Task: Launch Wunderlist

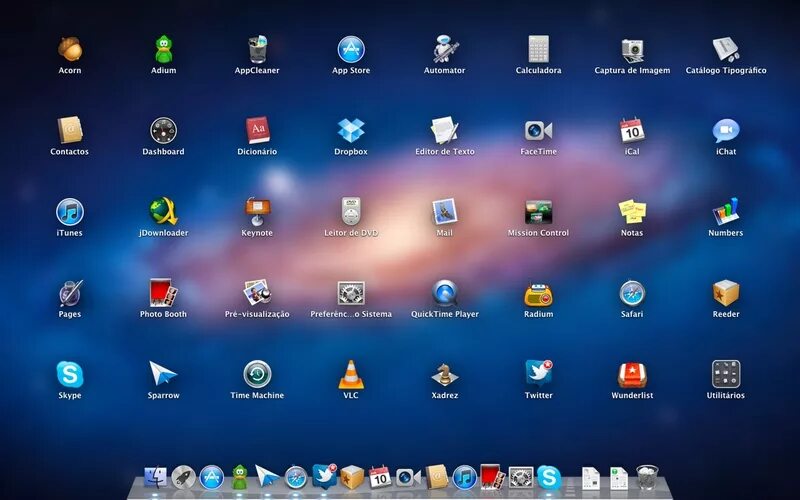Action: point(632,375)
